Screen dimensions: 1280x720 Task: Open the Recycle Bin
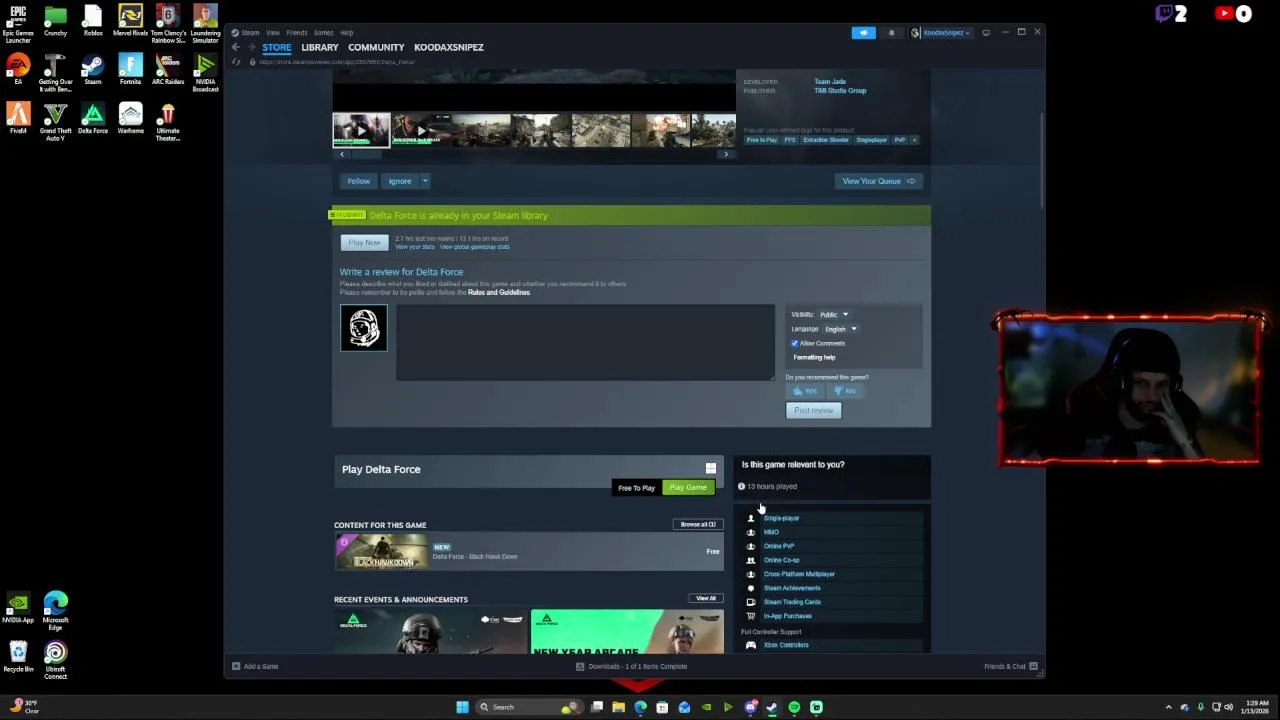(x=18, y=658)
